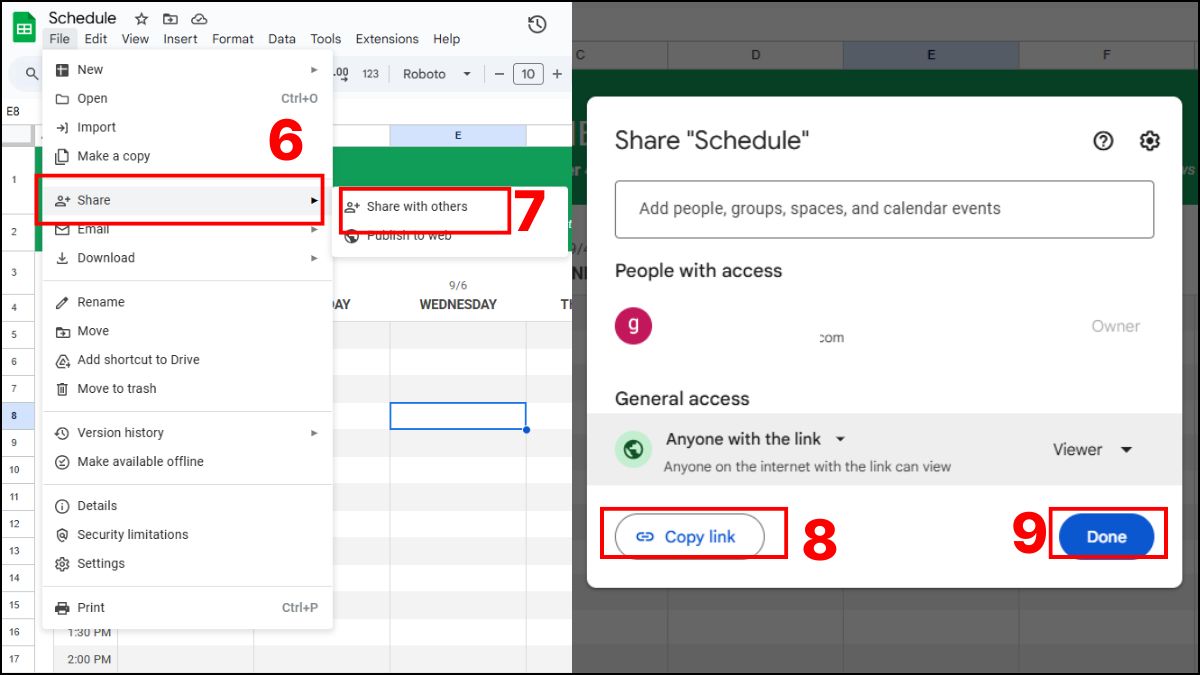1200x675 pixels.
Task: Open share settings via the gear icon
Action: coord(1149,141)
